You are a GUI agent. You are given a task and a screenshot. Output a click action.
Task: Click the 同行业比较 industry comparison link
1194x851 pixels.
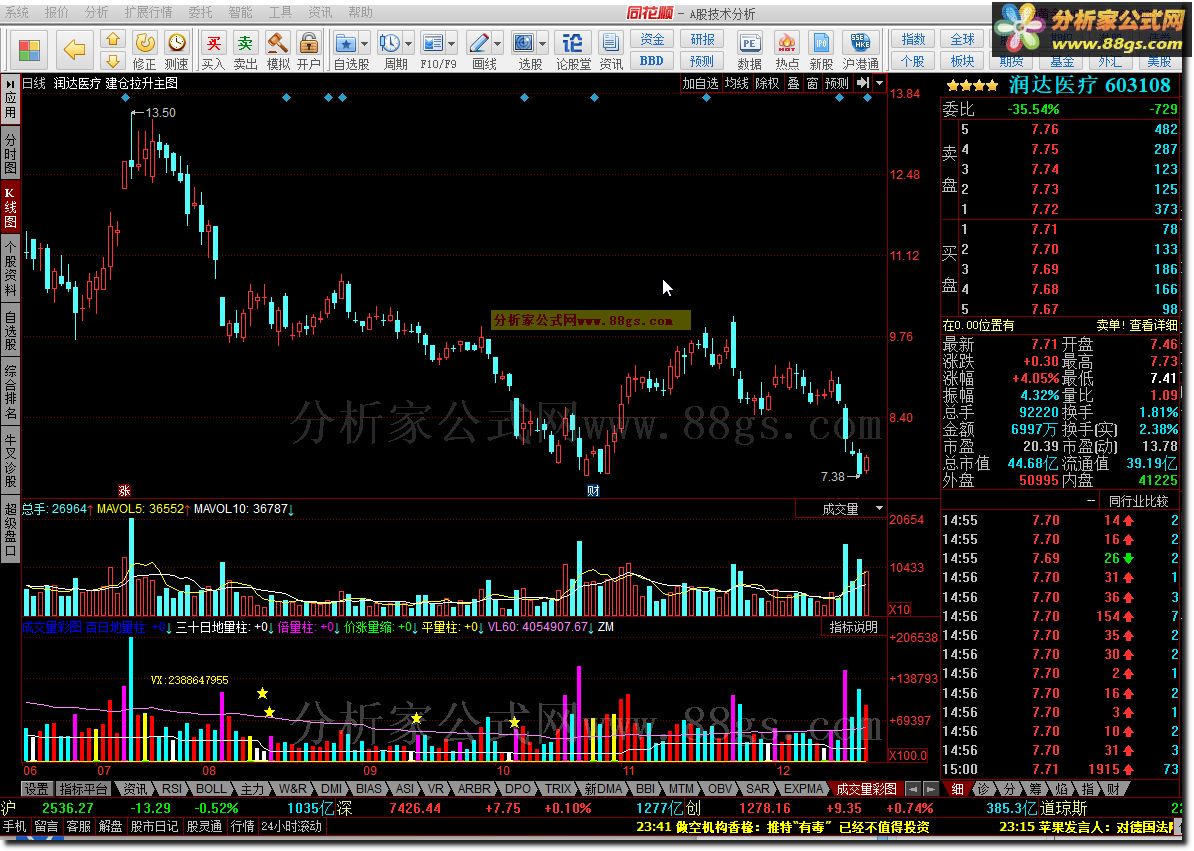[x=1138, y=501]
